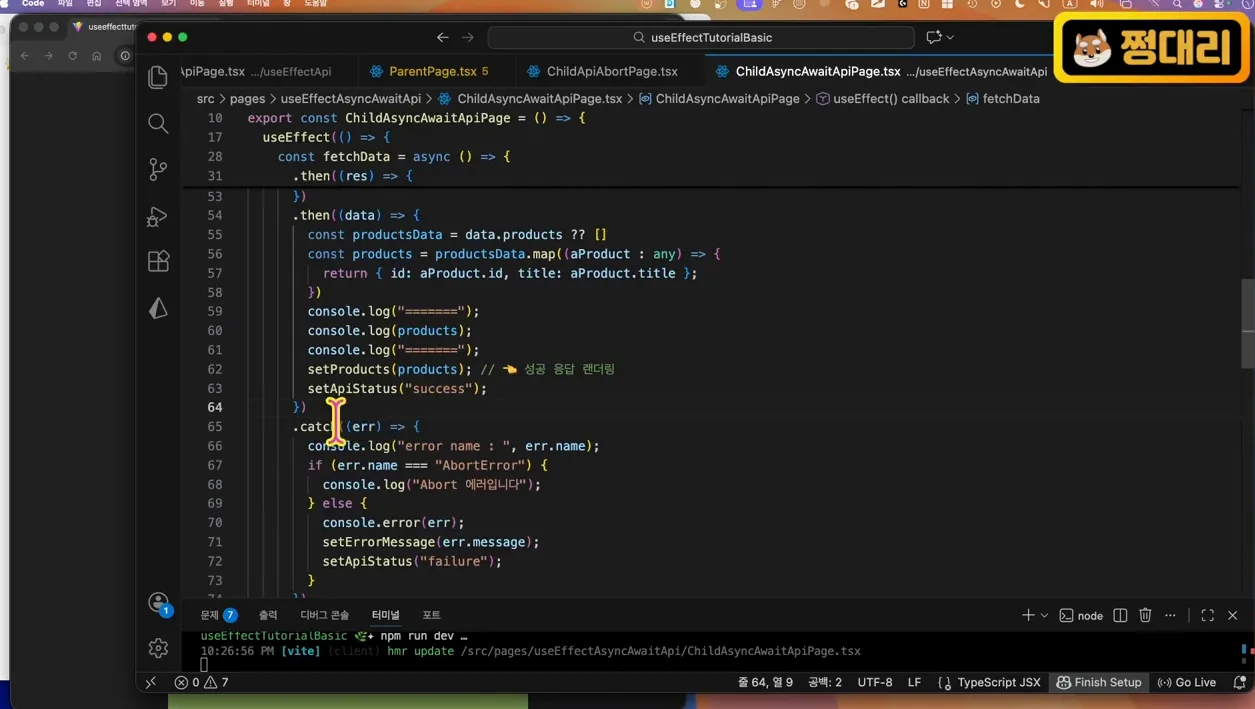Click the console.error(err) line
The width and height of the screenshot is (1255, 709).
pyautogui.click(x=393, y=522)
